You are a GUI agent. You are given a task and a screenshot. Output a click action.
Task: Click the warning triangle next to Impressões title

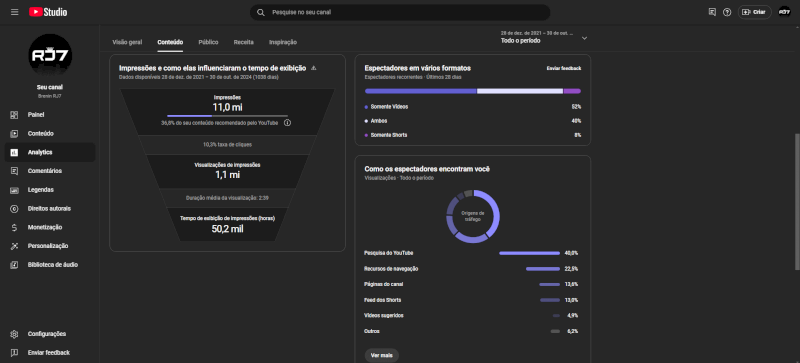(314, 68)
